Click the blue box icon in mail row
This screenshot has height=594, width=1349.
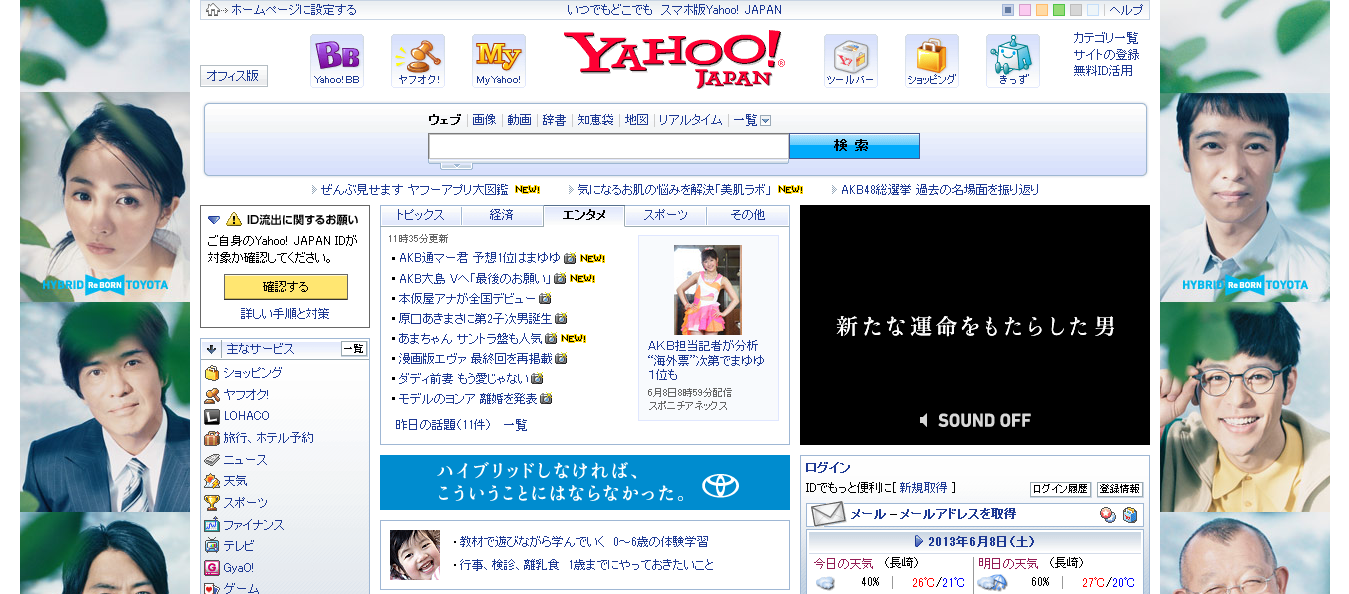coord(1130,515)
